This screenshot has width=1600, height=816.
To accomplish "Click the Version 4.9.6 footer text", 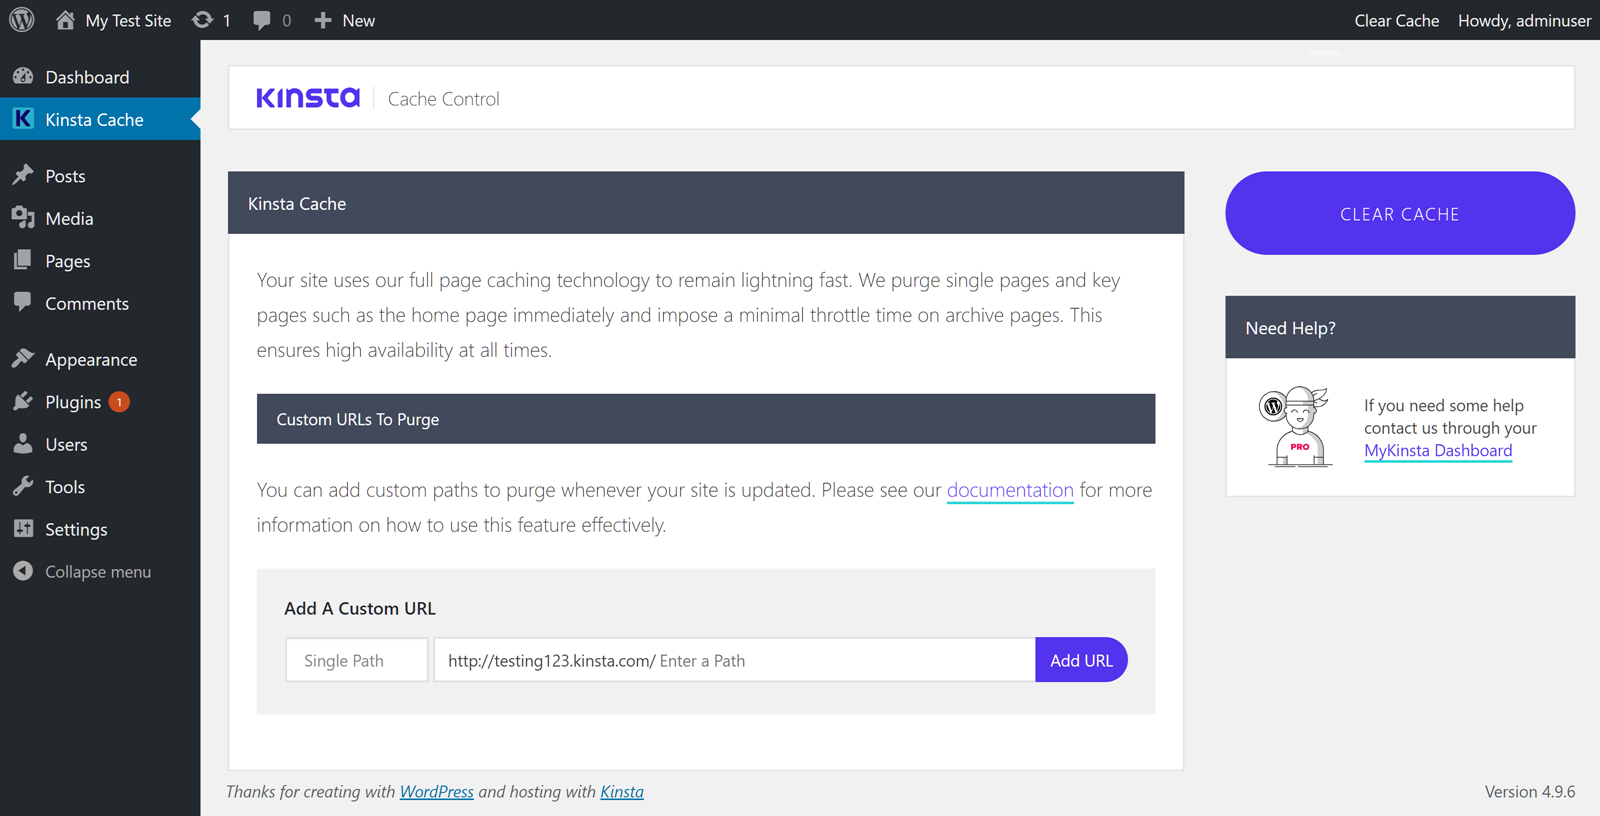I will point(1530,791).
